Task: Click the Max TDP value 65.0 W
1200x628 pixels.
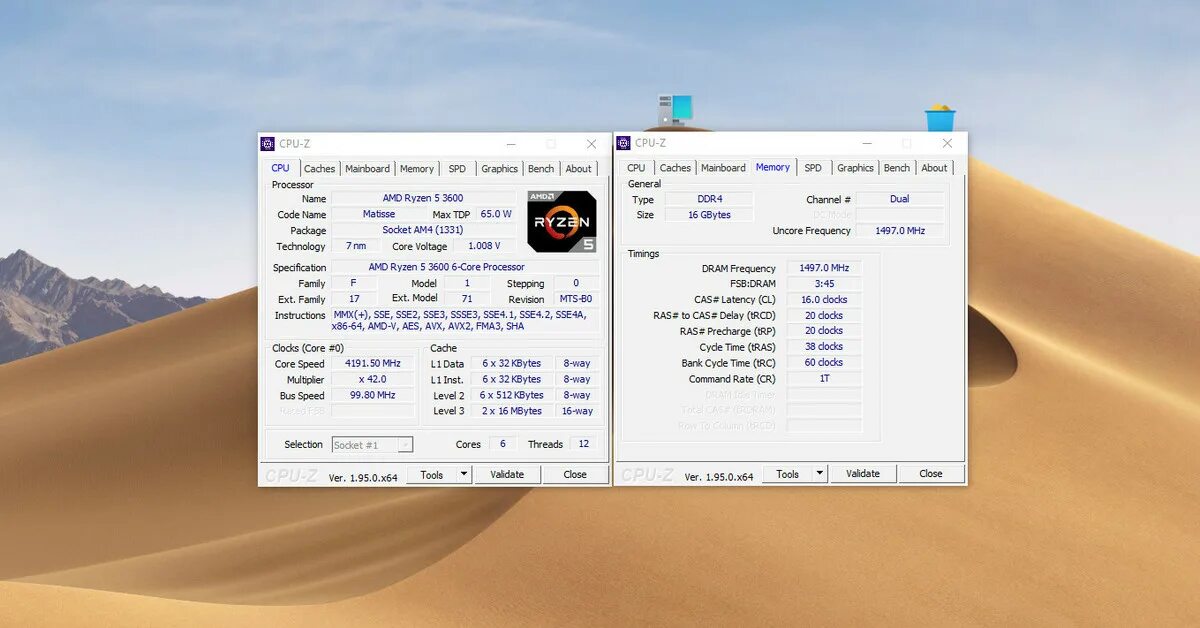Action: pos(496,214)
